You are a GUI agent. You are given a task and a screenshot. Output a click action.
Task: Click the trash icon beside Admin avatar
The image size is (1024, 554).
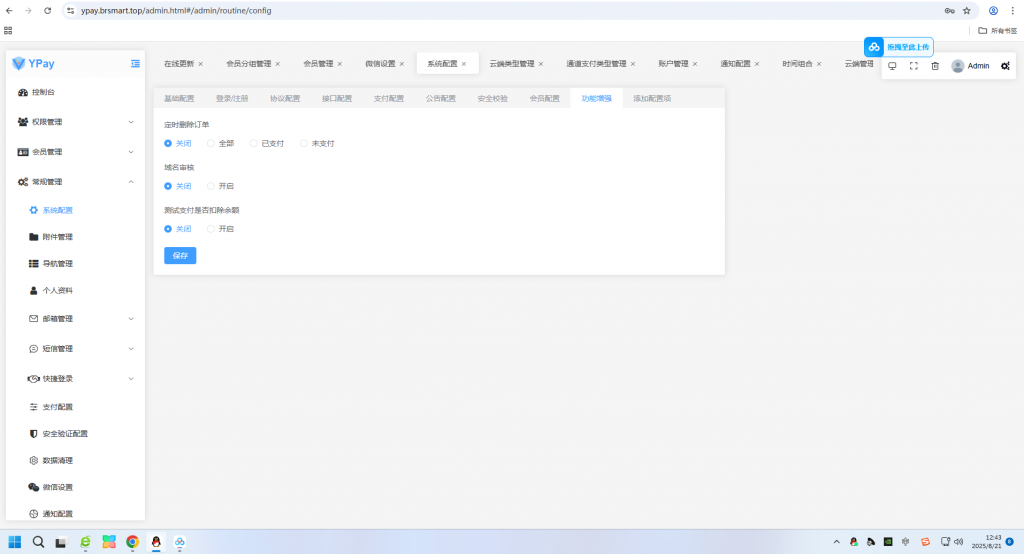[x=935, y=66]
